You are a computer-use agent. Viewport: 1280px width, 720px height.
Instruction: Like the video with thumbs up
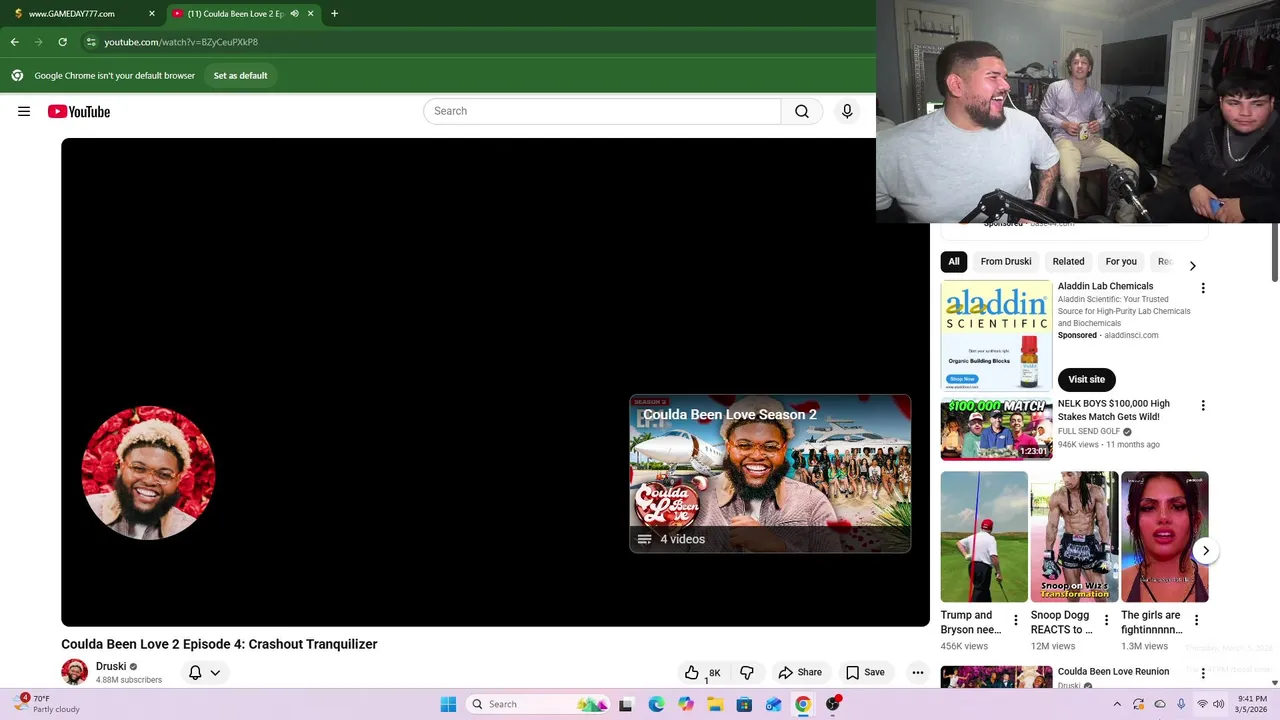click(x=702, y=673)
